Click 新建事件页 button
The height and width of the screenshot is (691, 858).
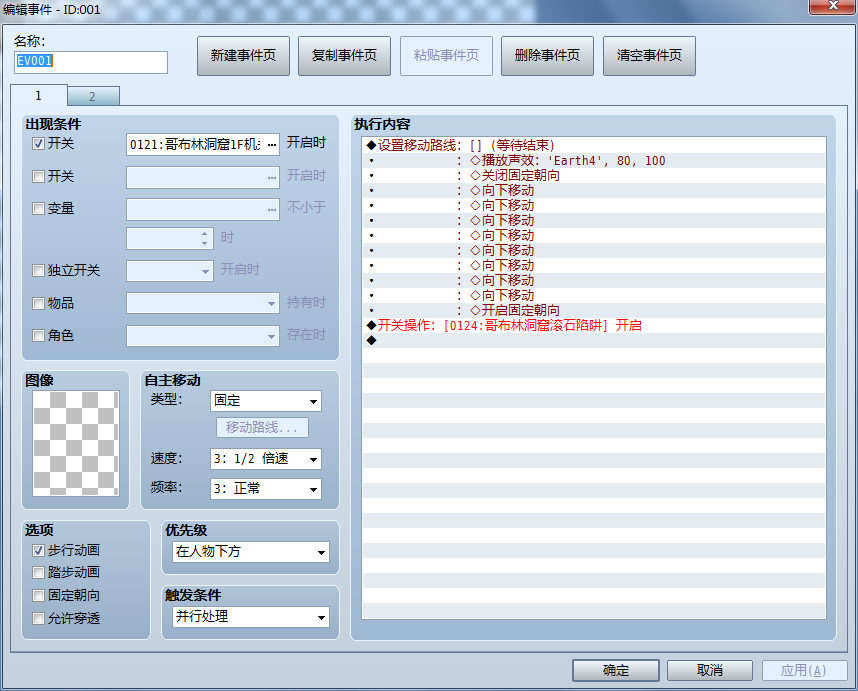(243, 56)
